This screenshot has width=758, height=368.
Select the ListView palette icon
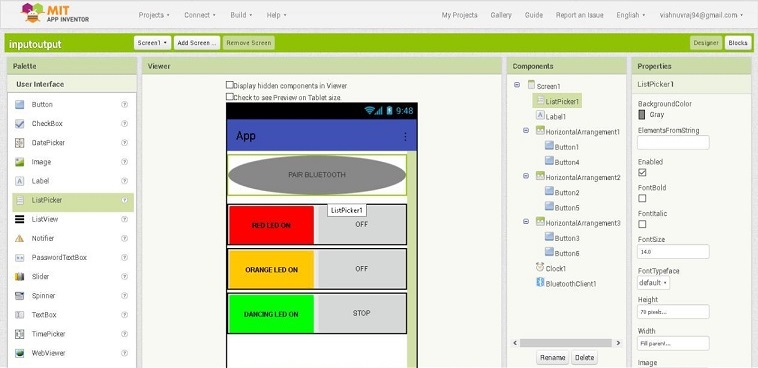coord(19,219)
